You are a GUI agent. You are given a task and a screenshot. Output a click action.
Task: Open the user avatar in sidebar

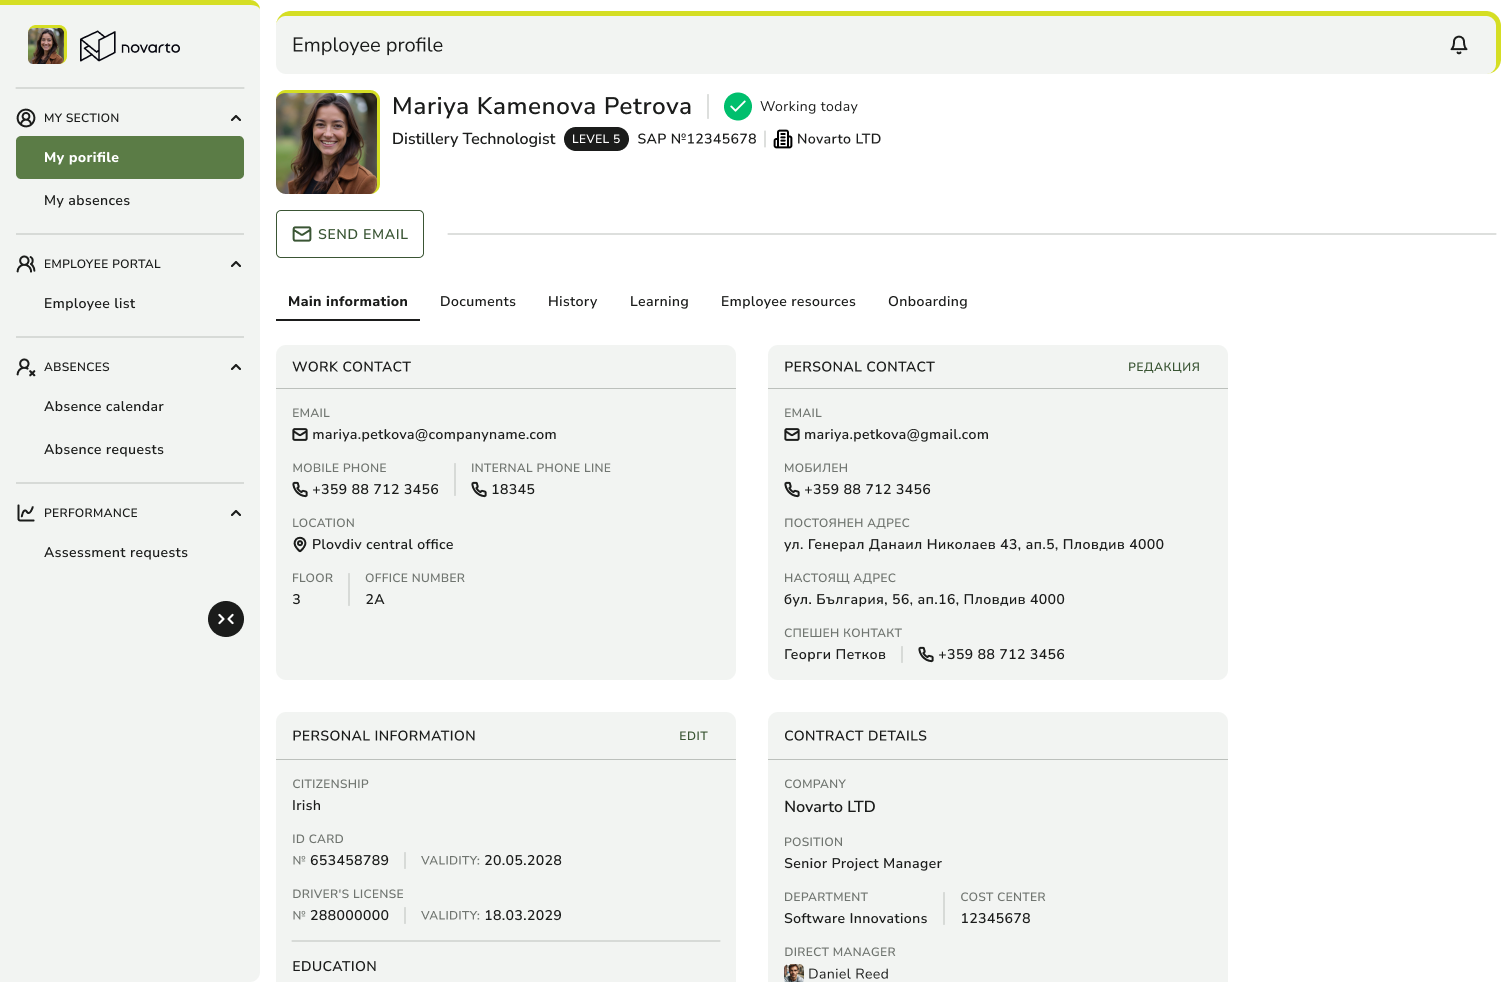coord(47,45)
